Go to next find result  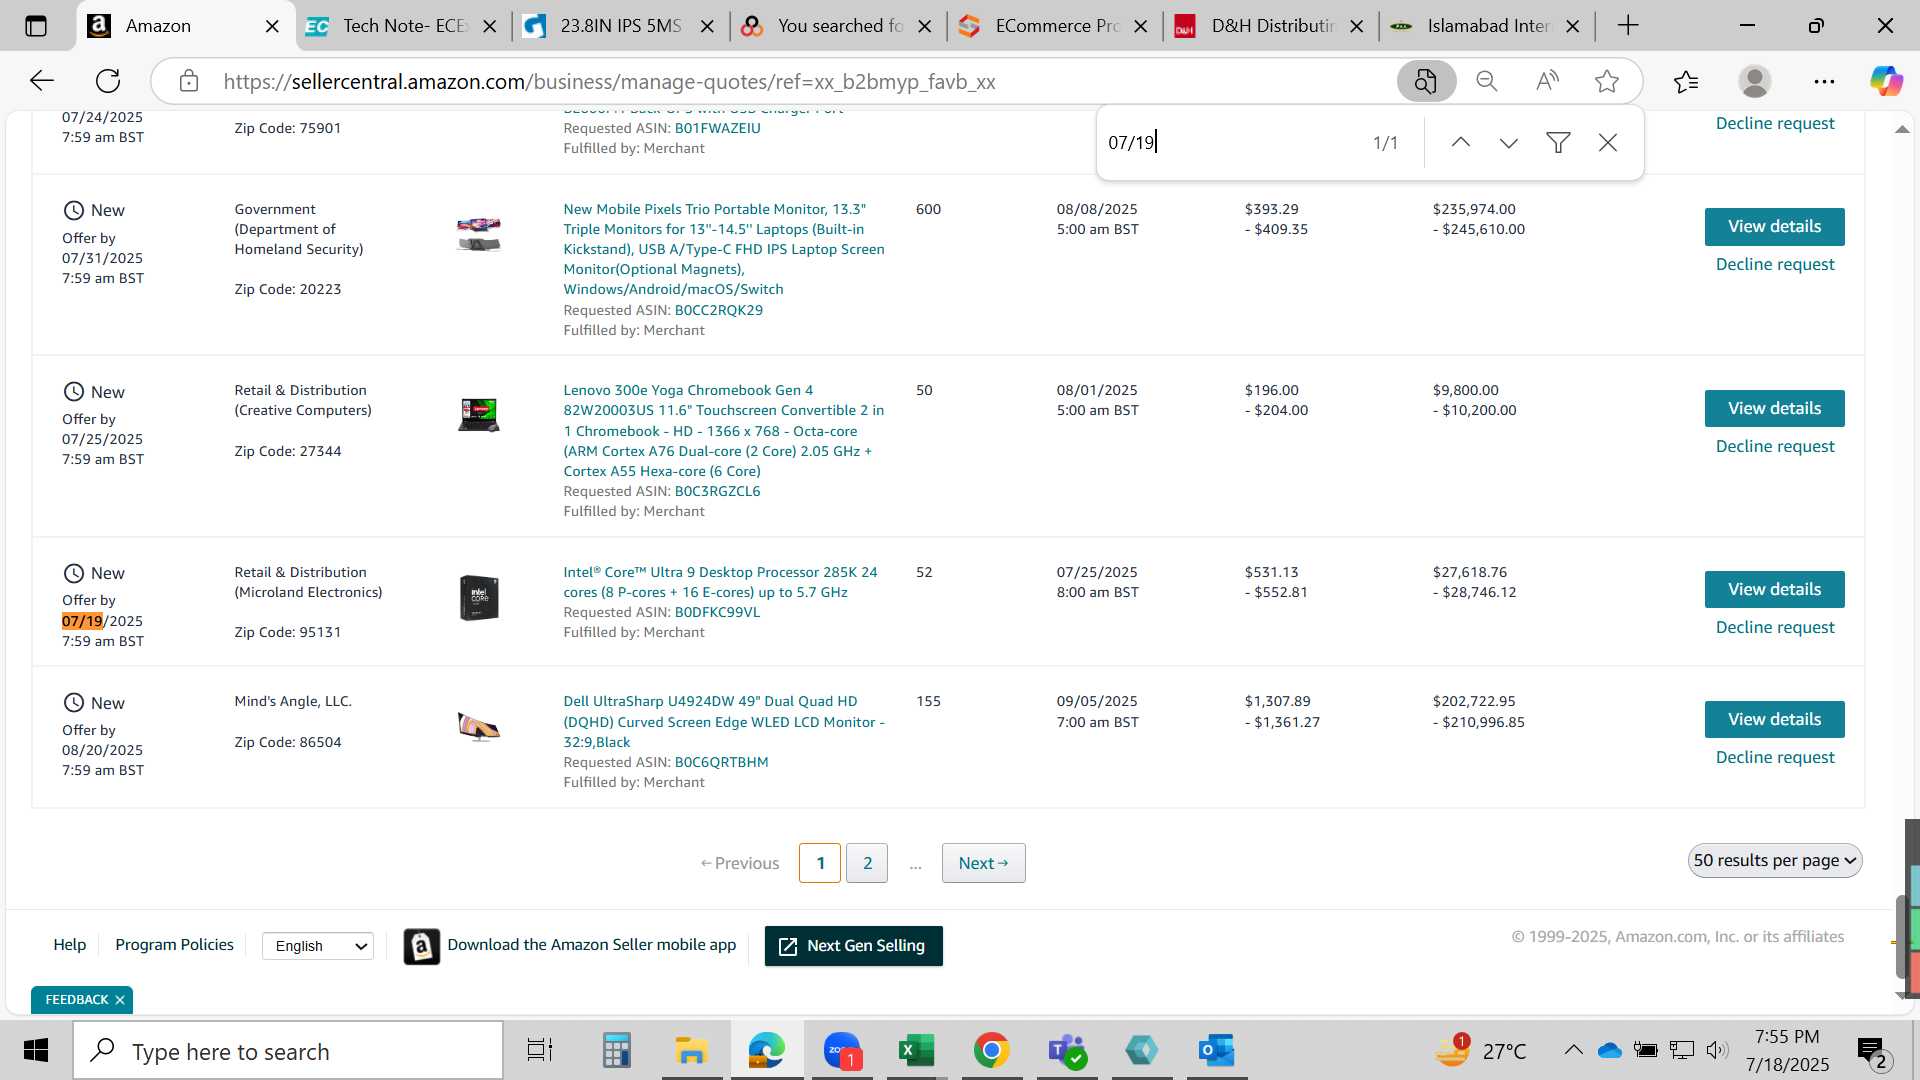pos(1509,143)
